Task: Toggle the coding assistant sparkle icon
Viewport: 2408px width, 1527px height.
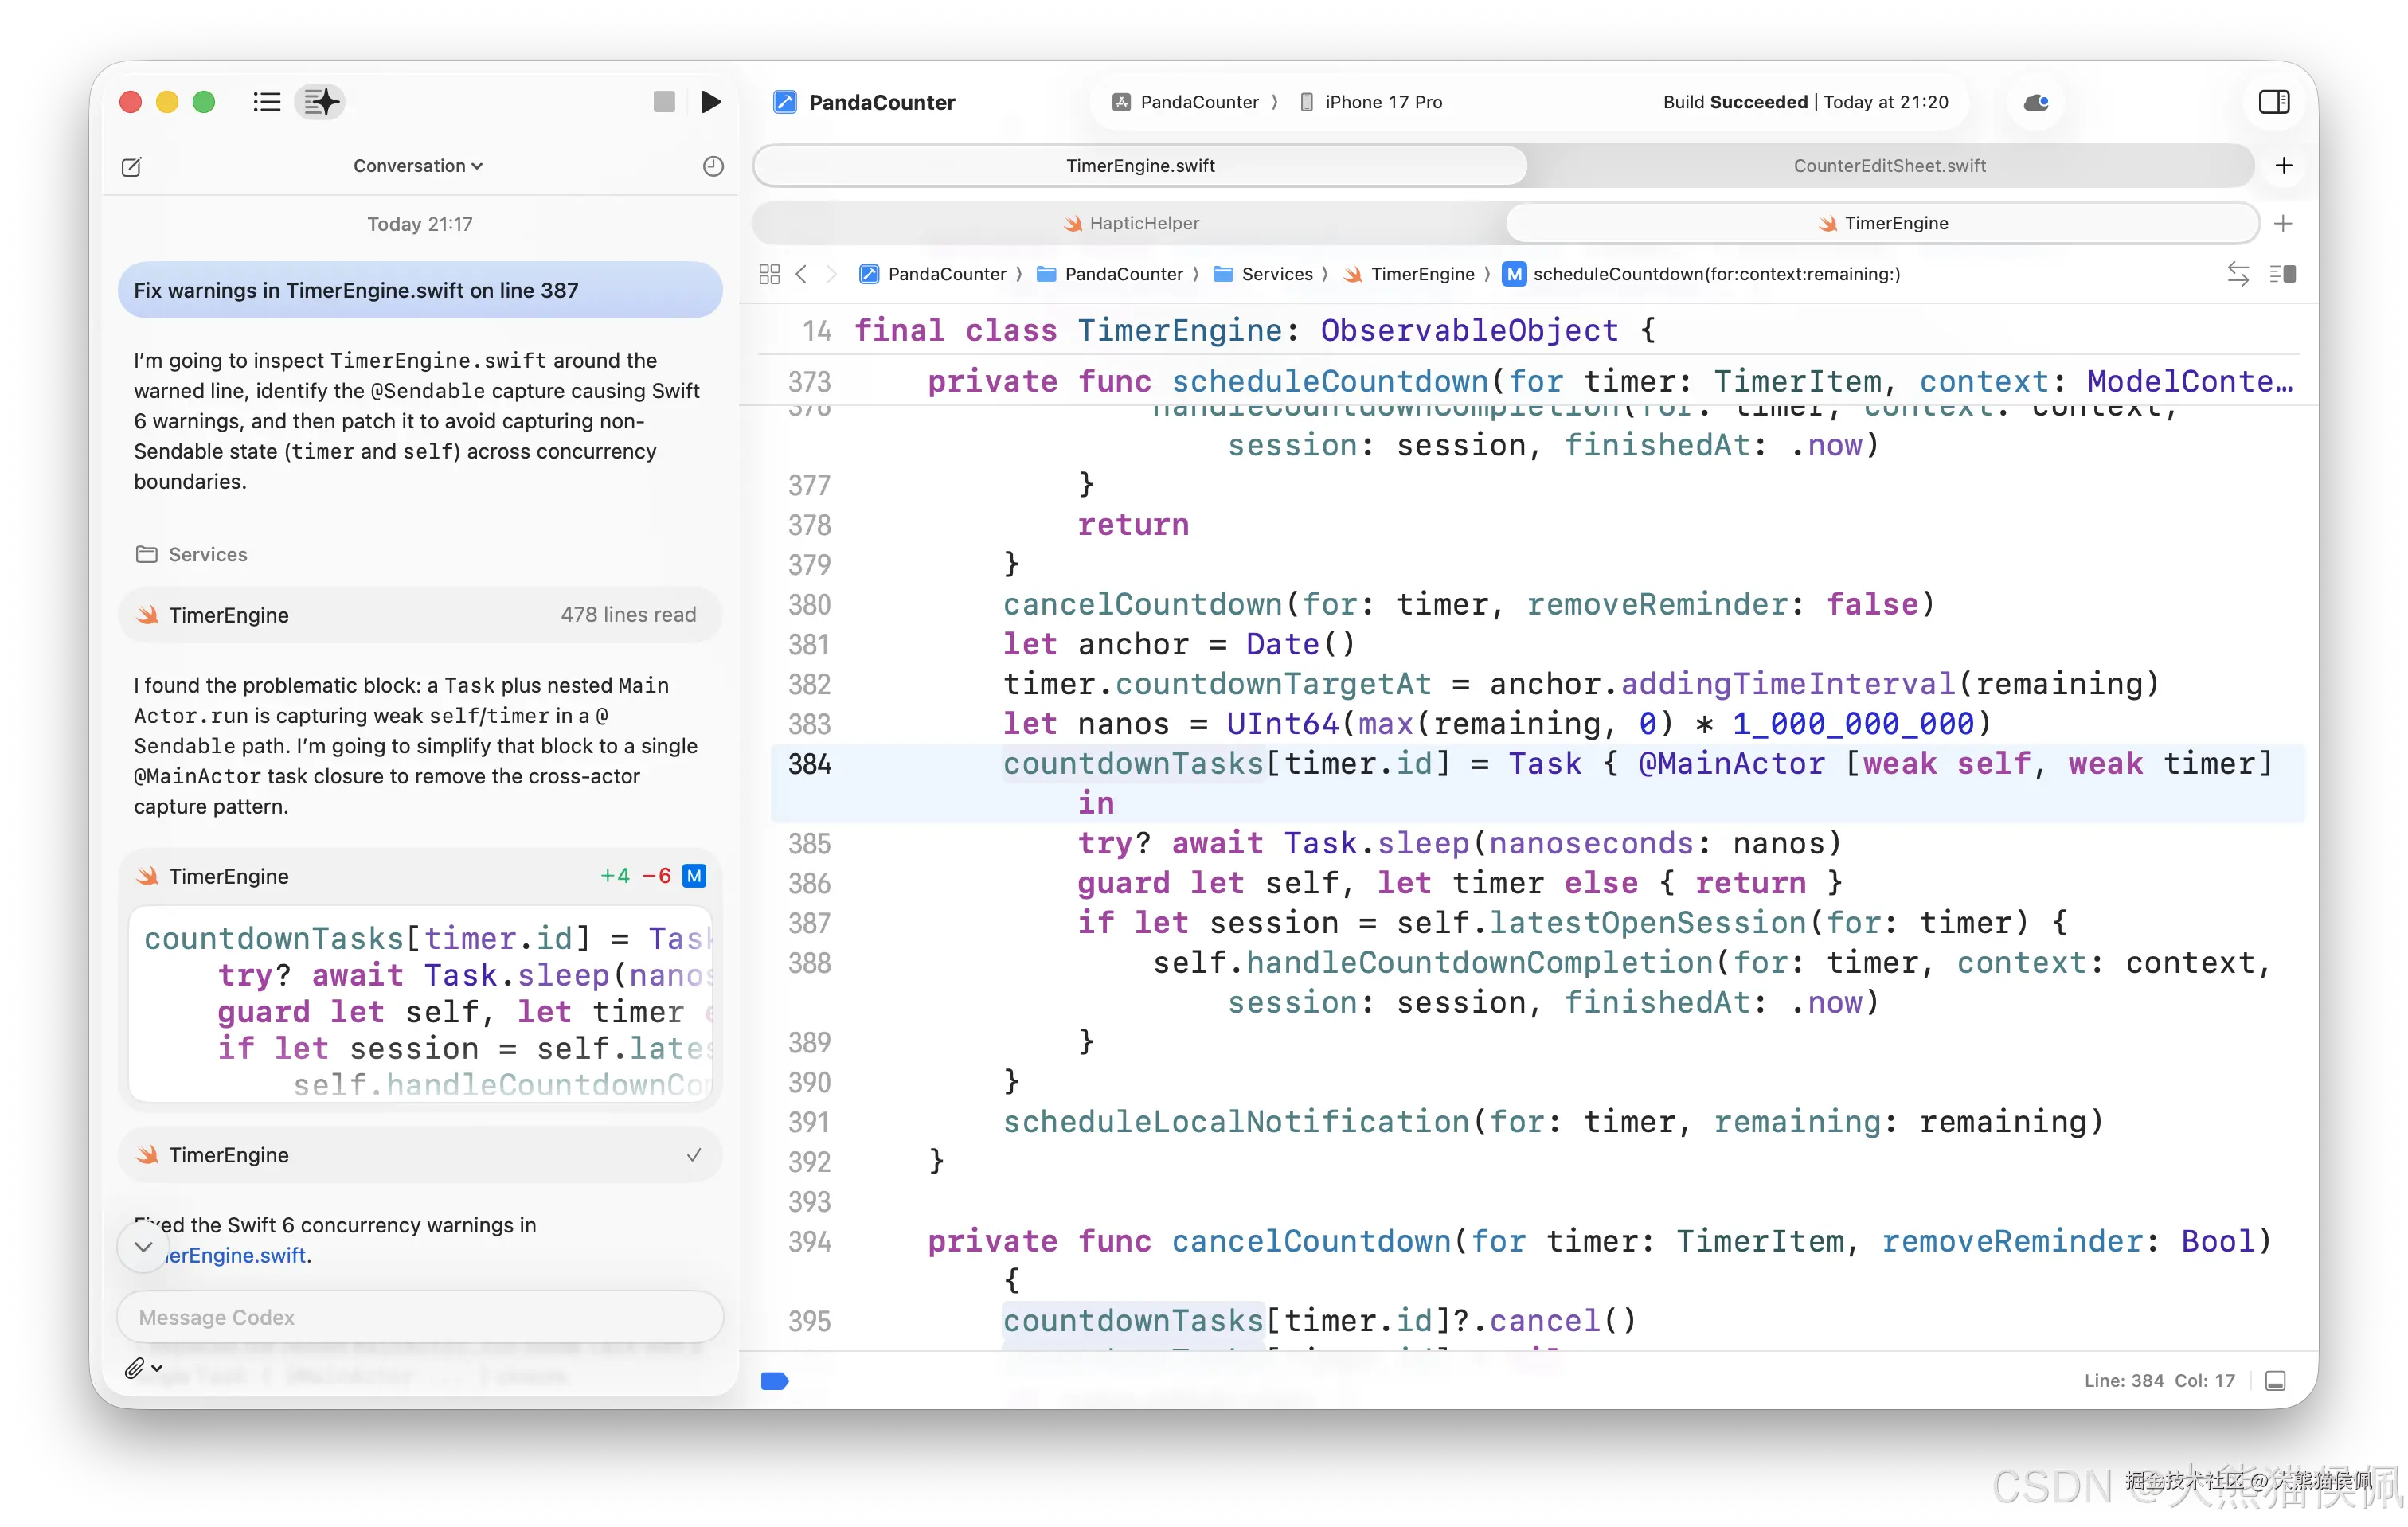Action: [x=321, y=102]
